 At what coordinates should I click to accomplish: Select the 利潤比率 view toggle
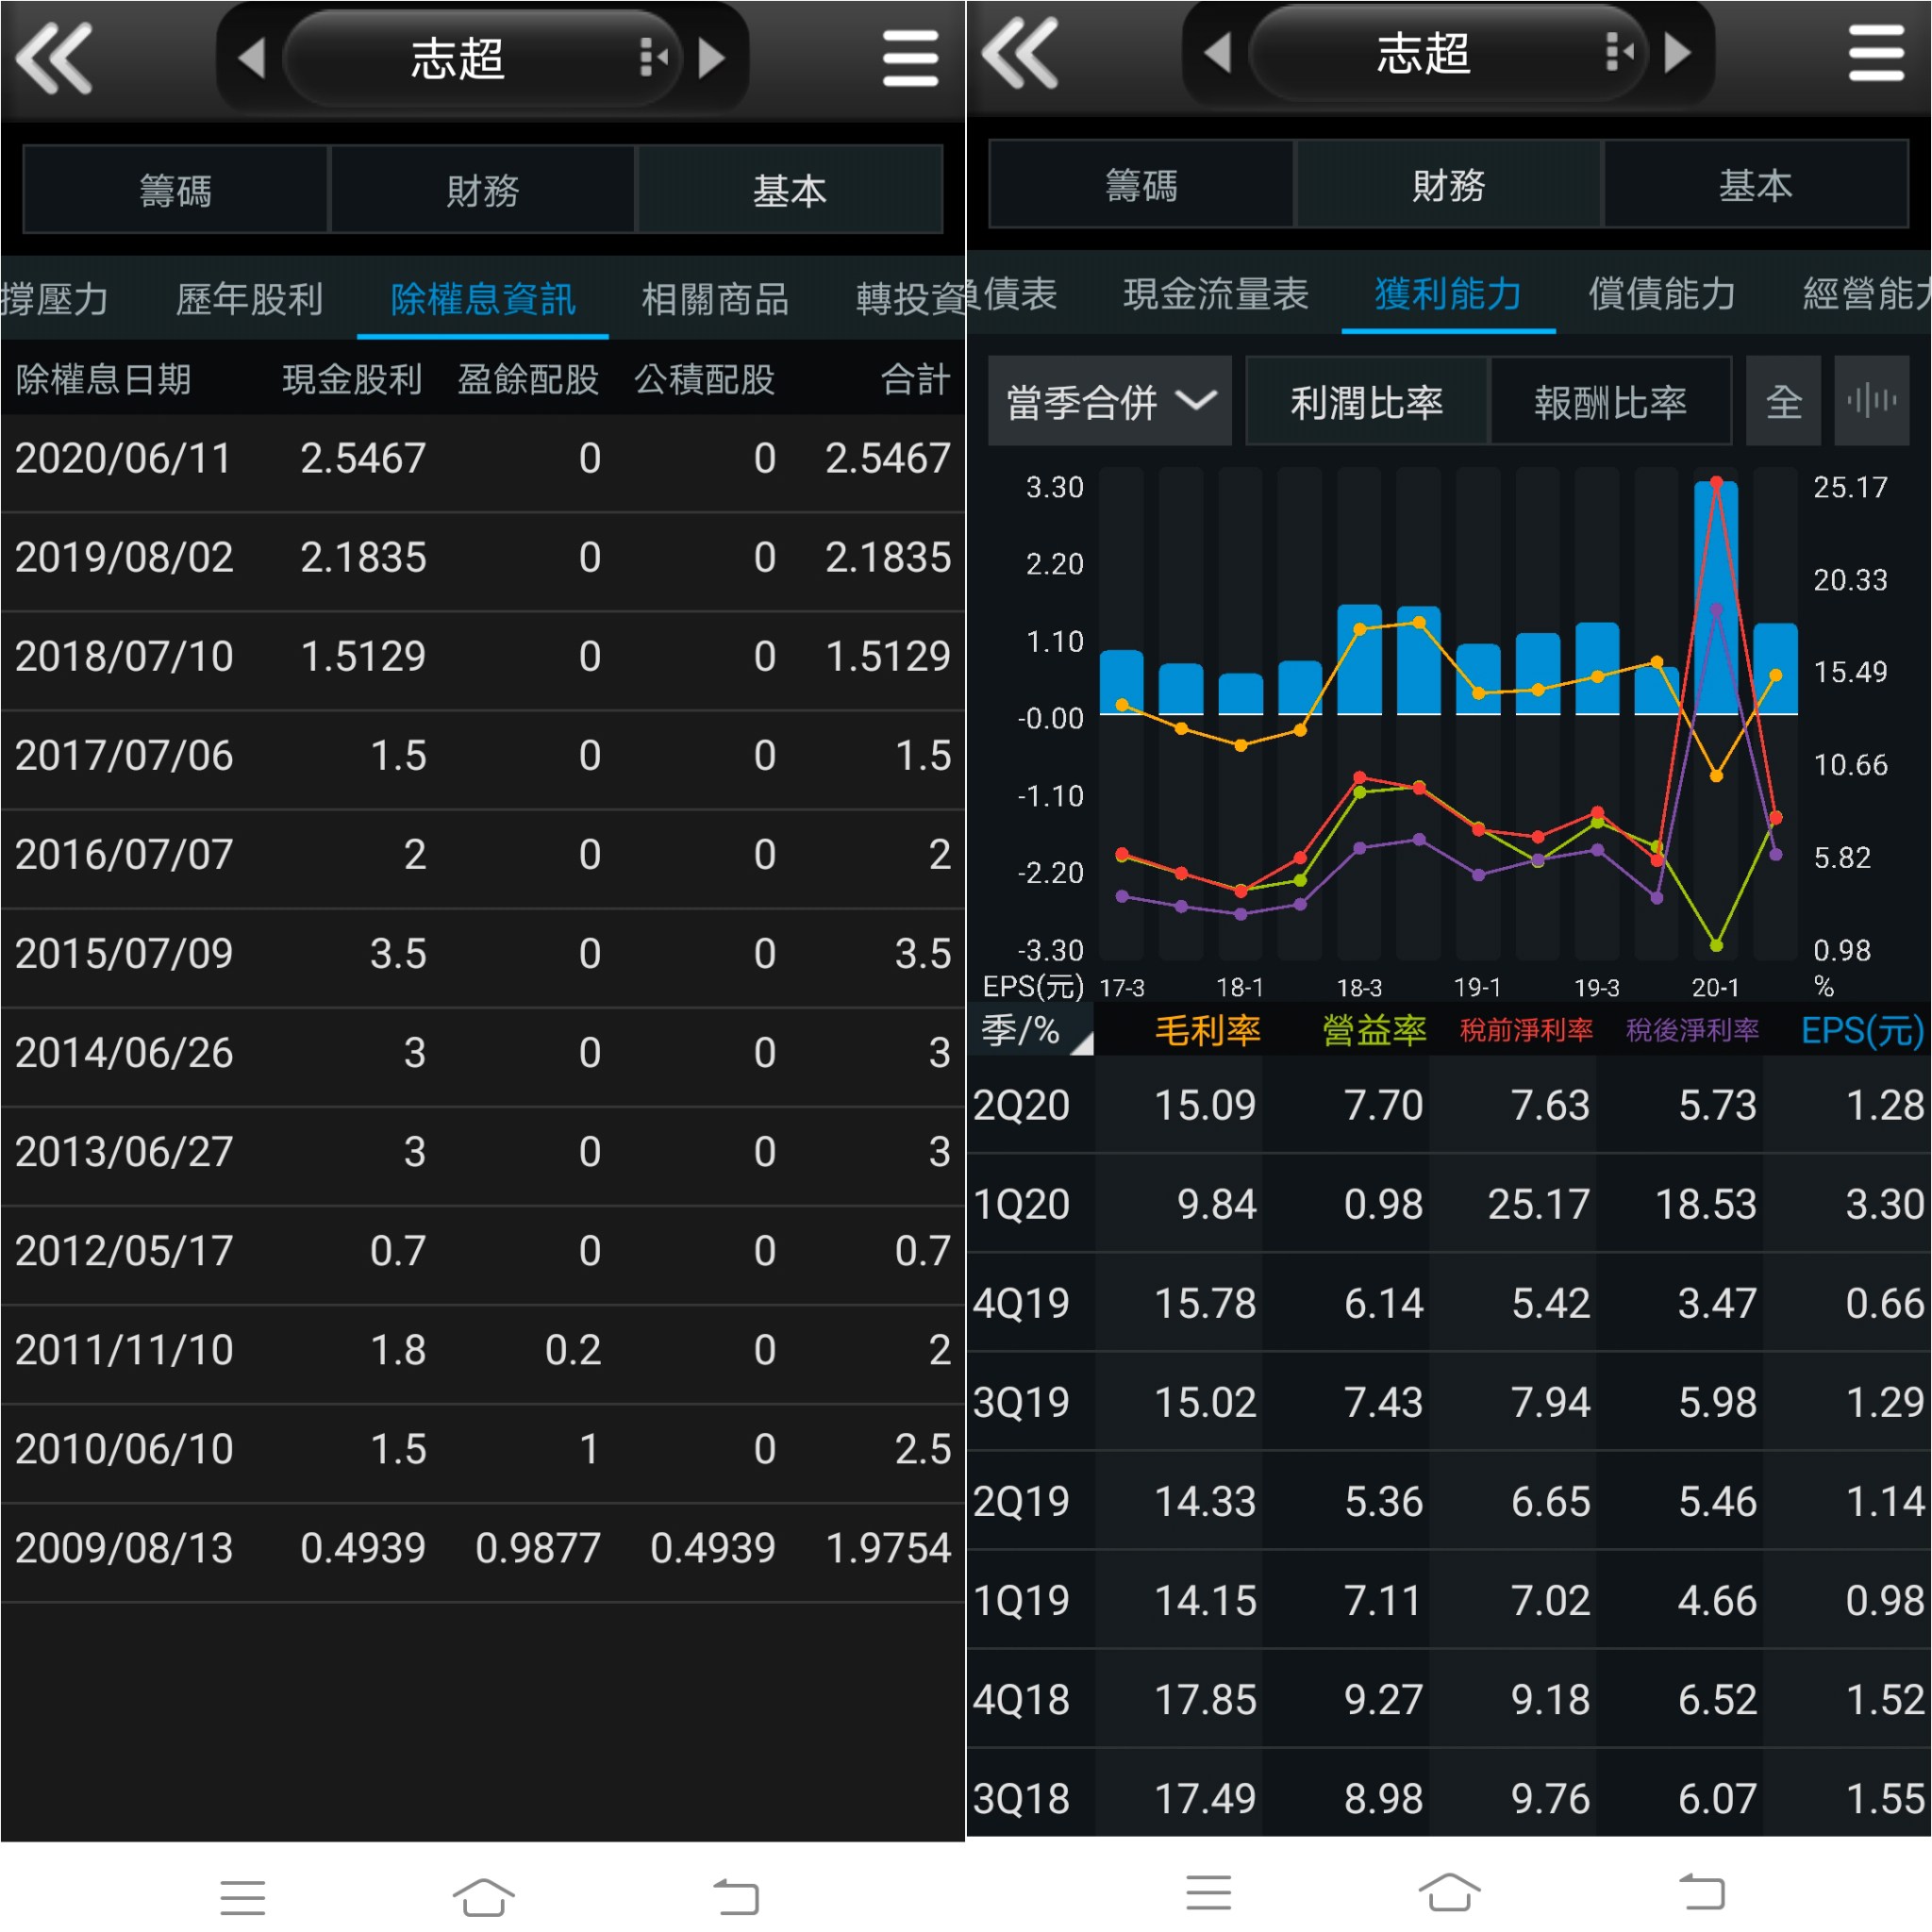tap(1366, 402)
